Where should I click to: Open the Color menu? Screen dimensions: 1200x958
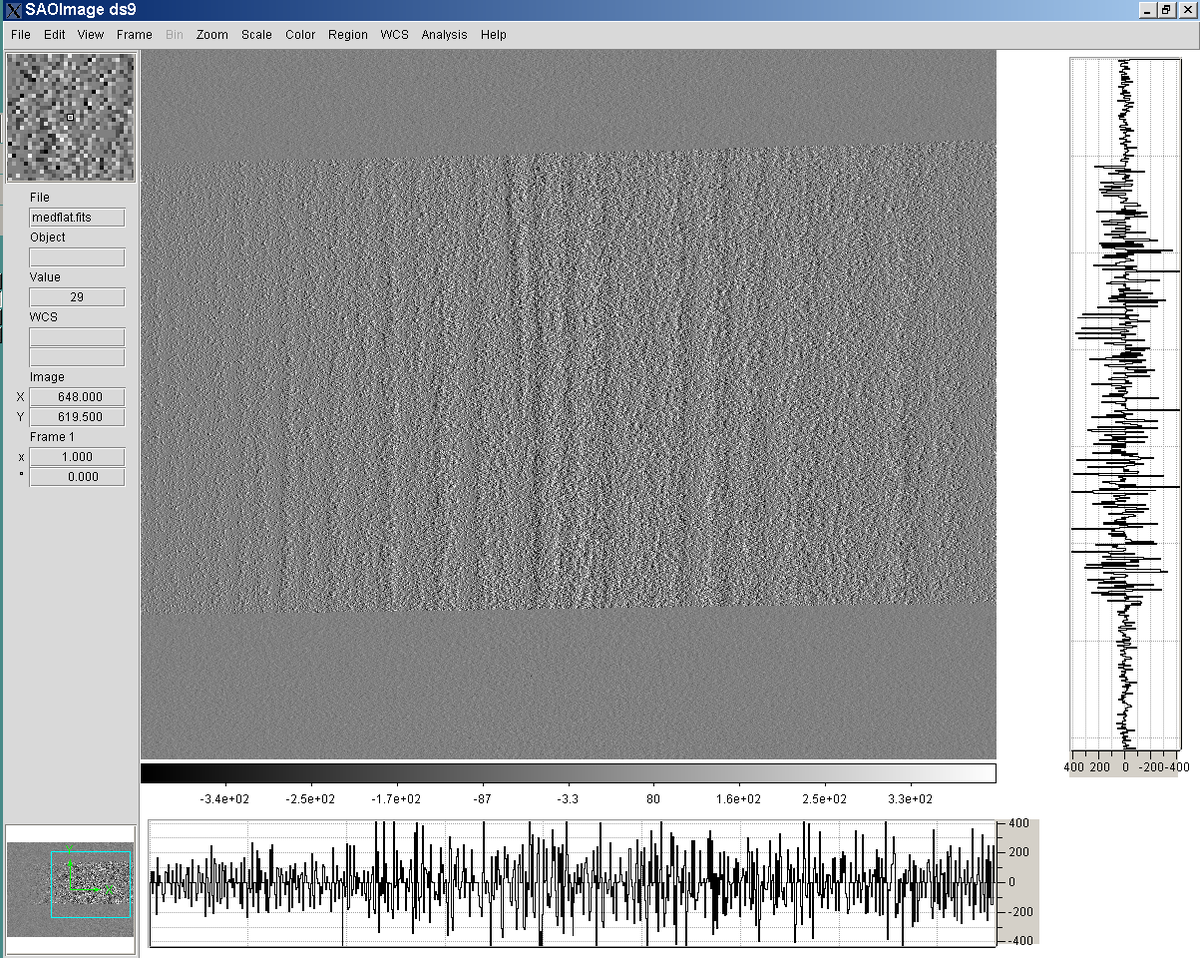tap(299, 34)
